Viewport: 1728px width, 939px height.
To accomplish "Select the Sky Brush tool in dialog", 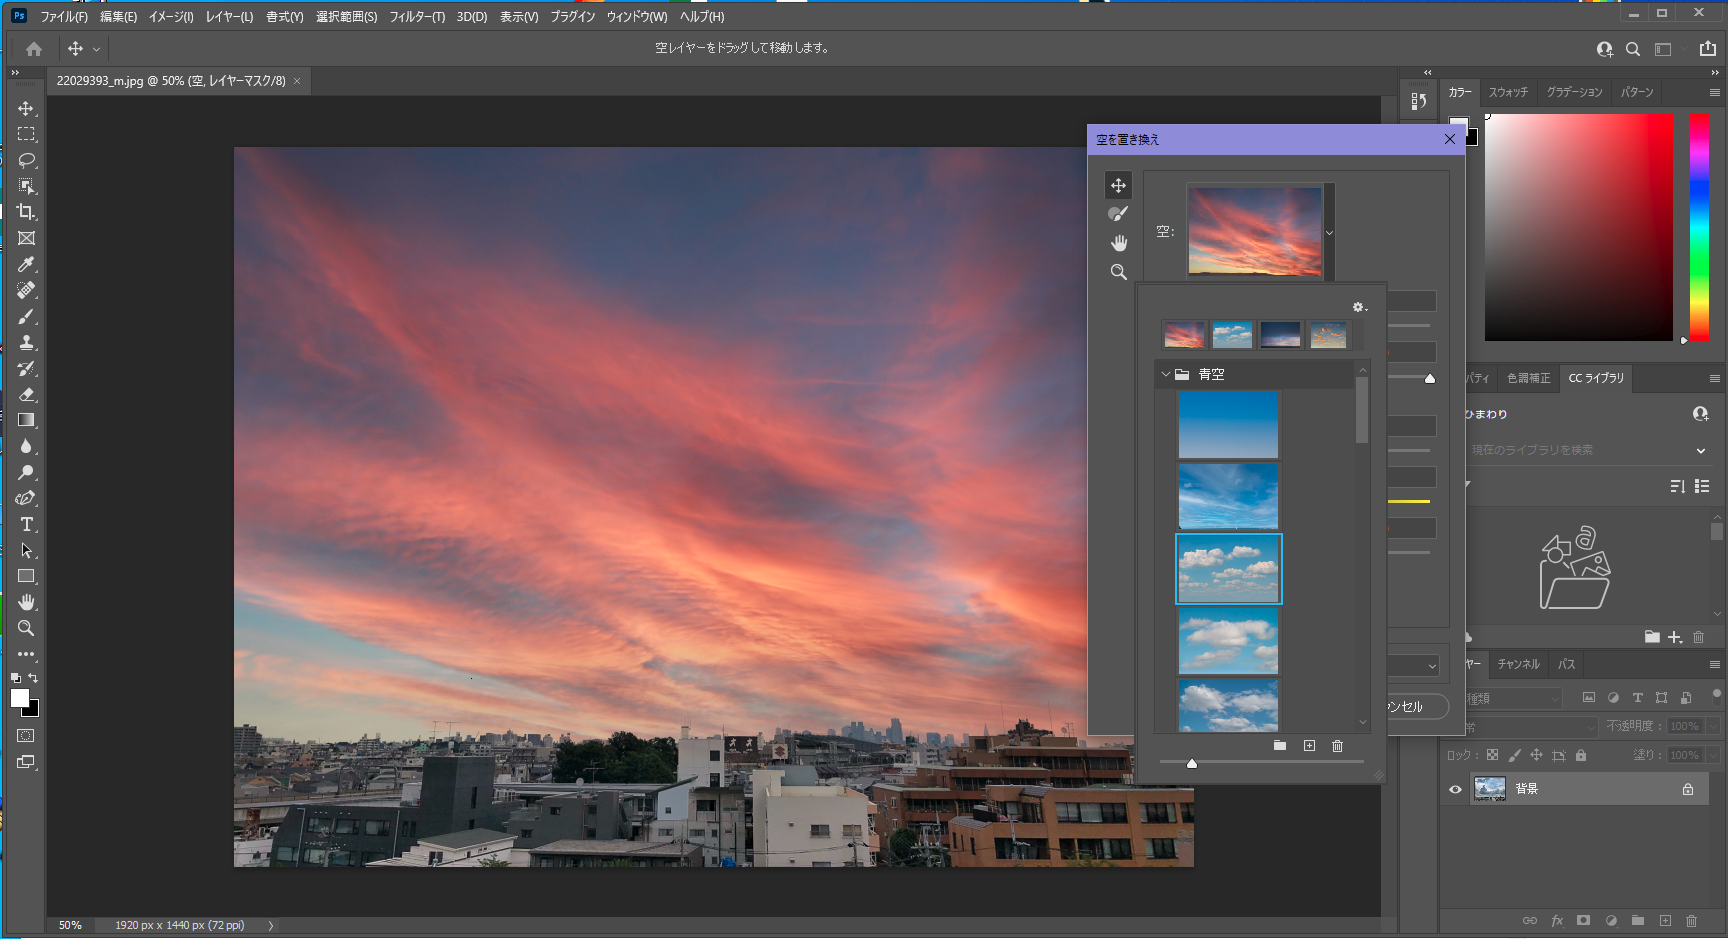I will pos(1118,214).
